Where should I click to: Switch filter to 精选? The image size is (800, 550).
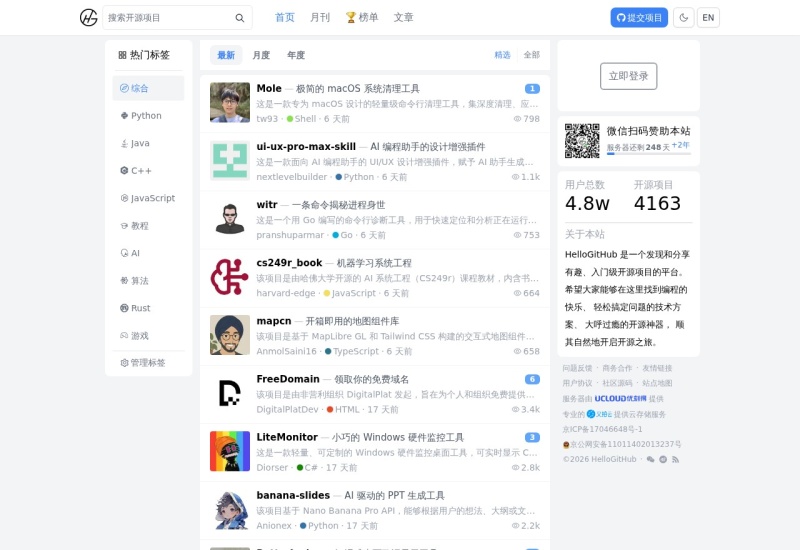503,55
